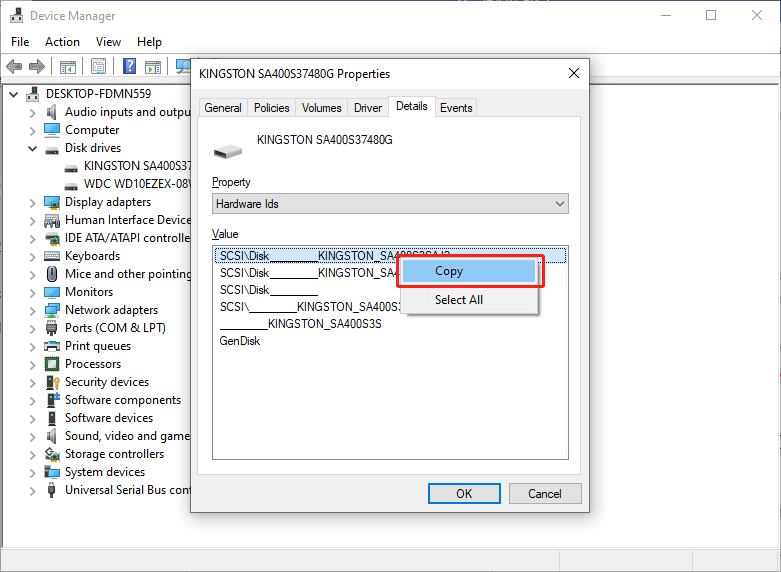
Task: Click the Keyboards category icon
Action: coord(52,256)
